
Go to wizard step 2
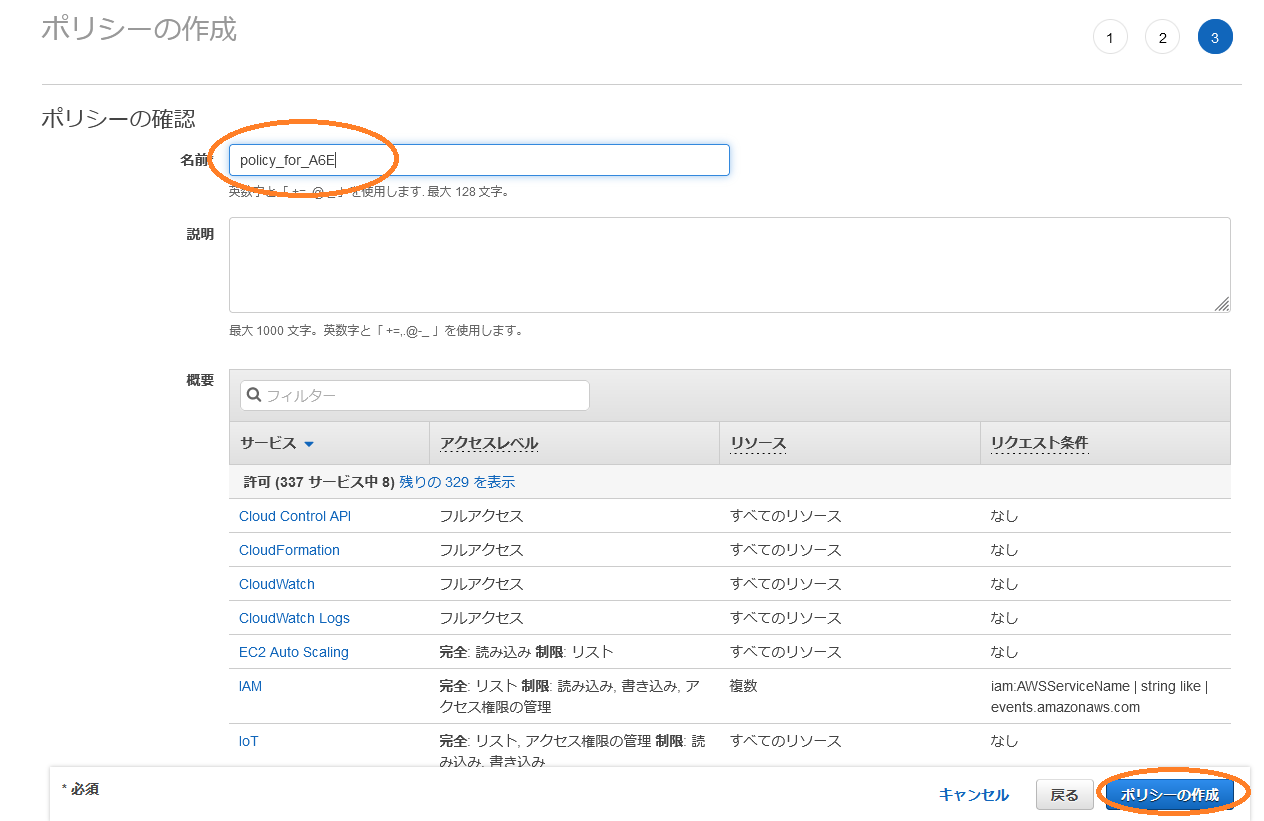click(x=1162, y=38)
